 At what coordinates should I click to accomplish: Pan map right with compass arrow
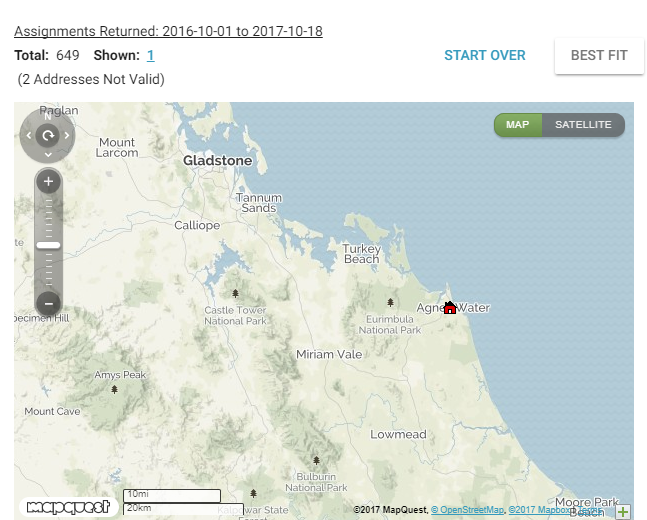(67, 135)
